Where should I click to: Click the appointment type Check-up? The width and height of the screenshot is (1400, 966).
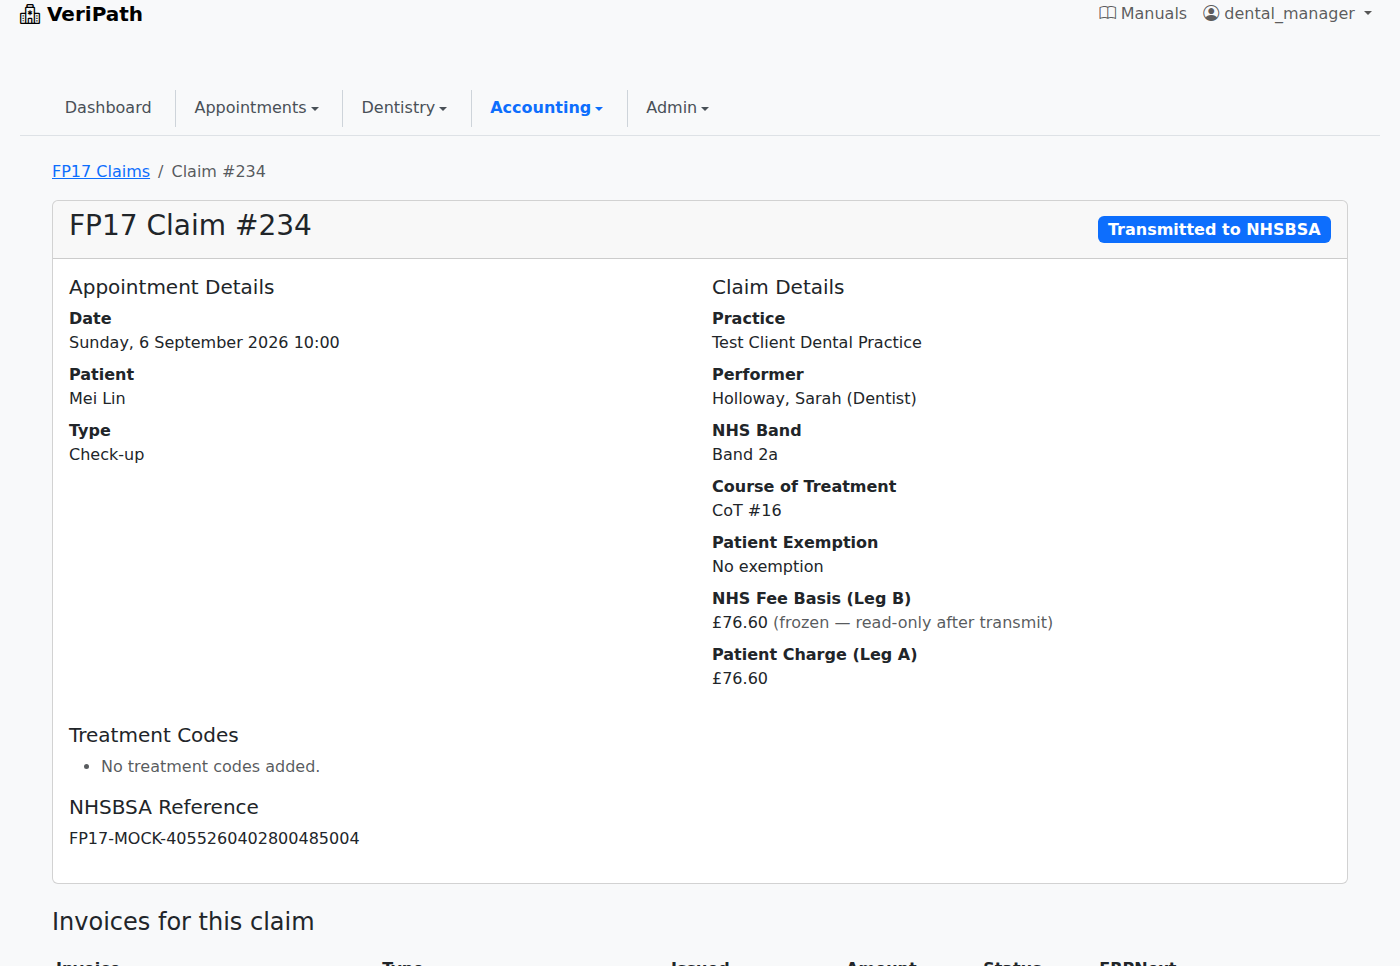pos(106,454)
